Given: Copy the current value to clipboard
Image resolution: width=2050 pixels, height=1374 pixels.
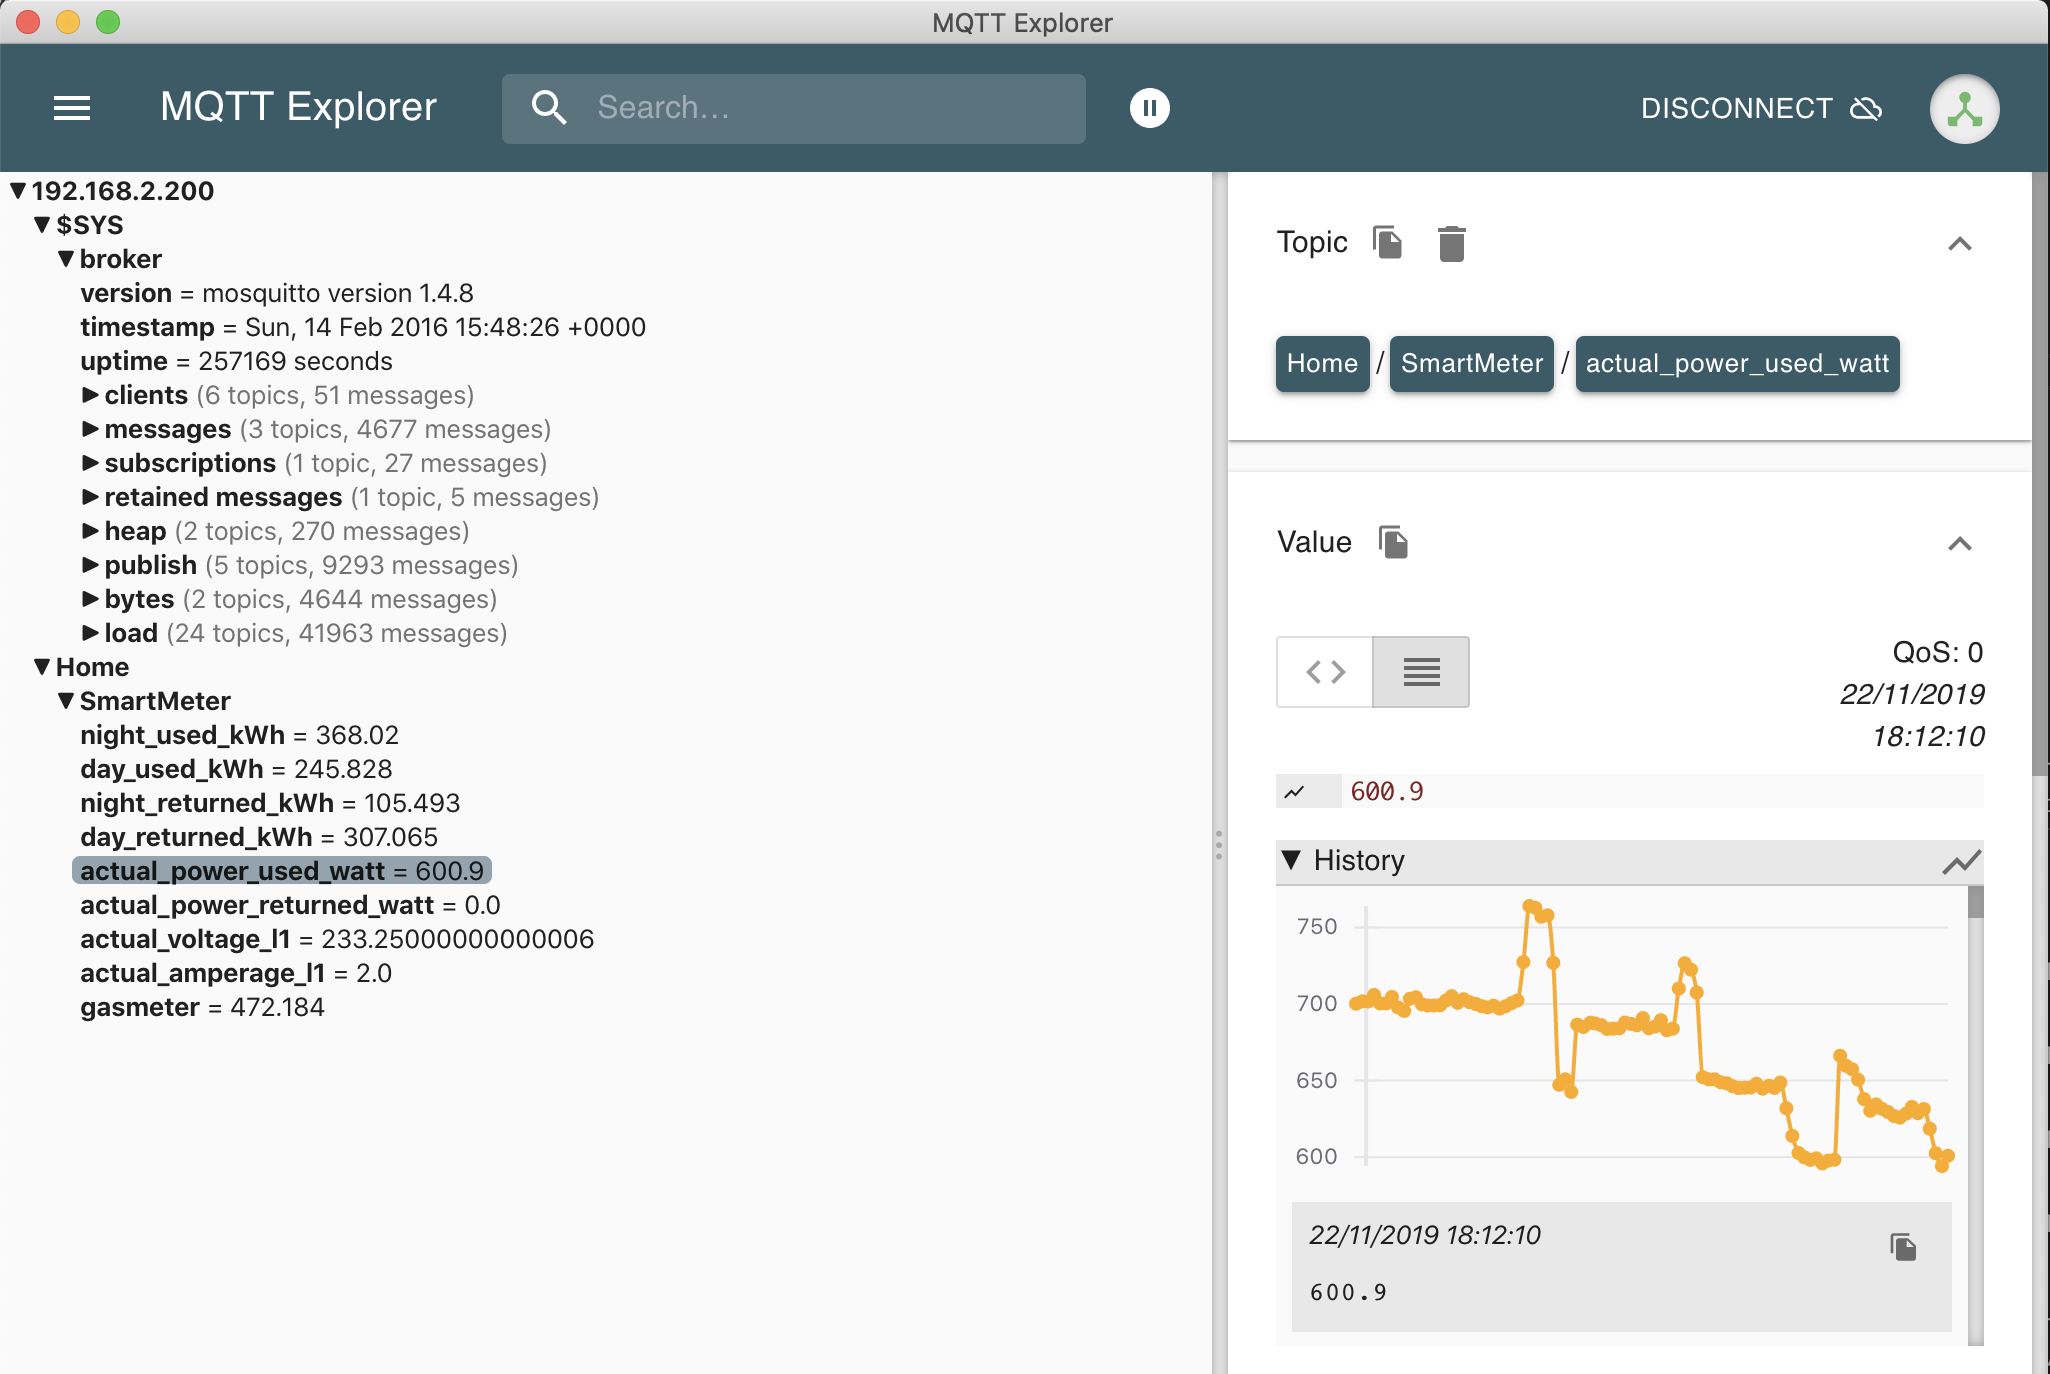Looking at the screenshot, I should [x=1393, y=542].
